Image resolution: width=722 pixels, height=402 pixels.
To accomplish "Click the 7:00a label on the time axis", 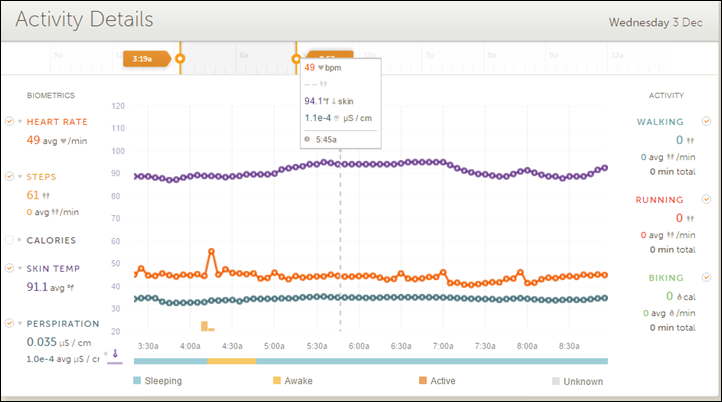I will click(443, 346).
